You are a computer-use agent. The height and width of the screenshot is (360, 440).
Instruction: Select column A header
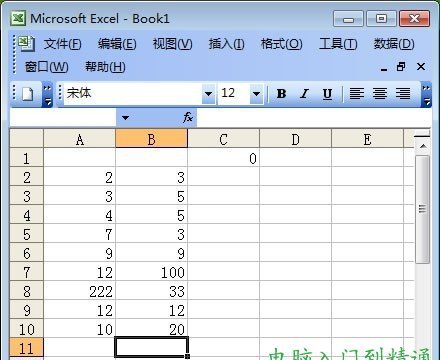(80, 139)
